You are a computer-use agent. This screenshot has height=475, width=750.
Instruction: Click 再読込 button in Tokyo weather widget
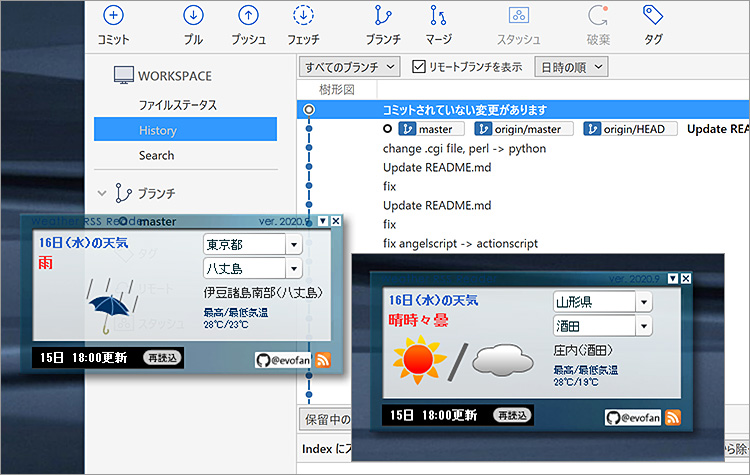[162, 357]
